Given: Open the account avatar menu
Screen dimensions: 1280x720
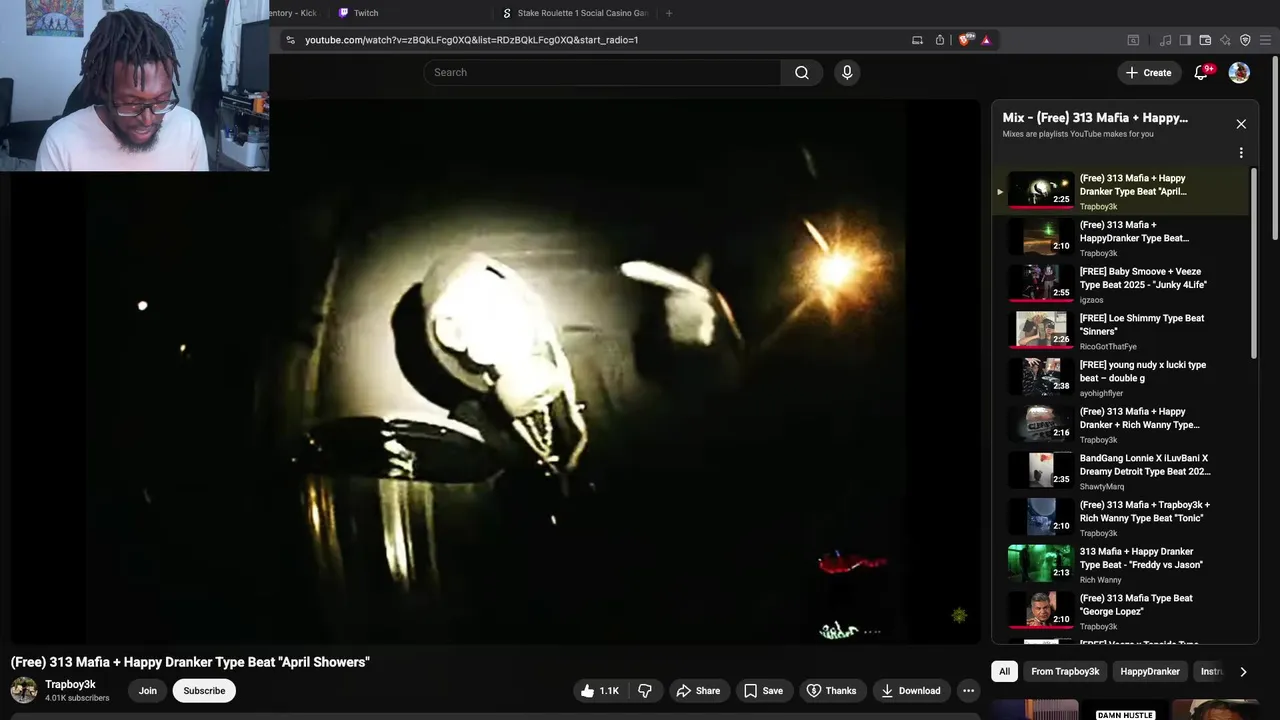Looking at the screenshot, I should pos(1239,72).
